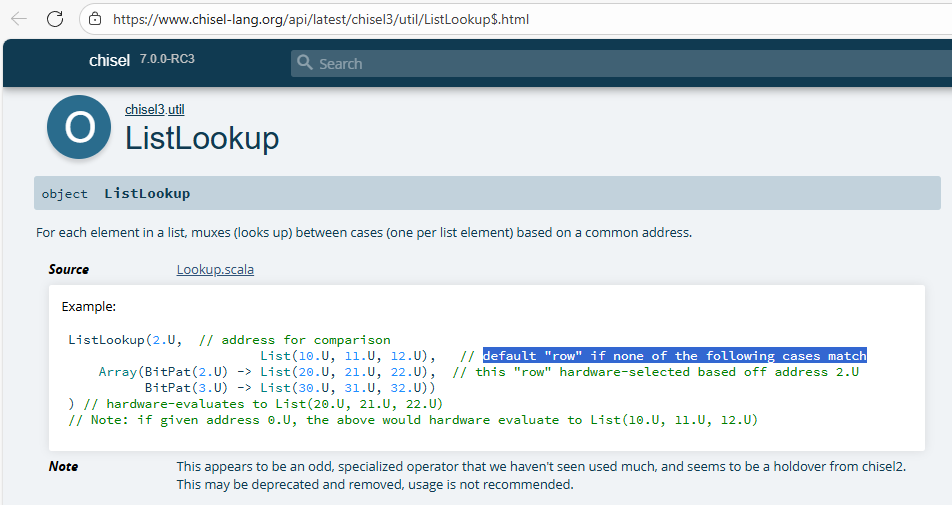Click the object 'O' circle icon
This screenshot has height=505, width=952.
coord(79,127)
